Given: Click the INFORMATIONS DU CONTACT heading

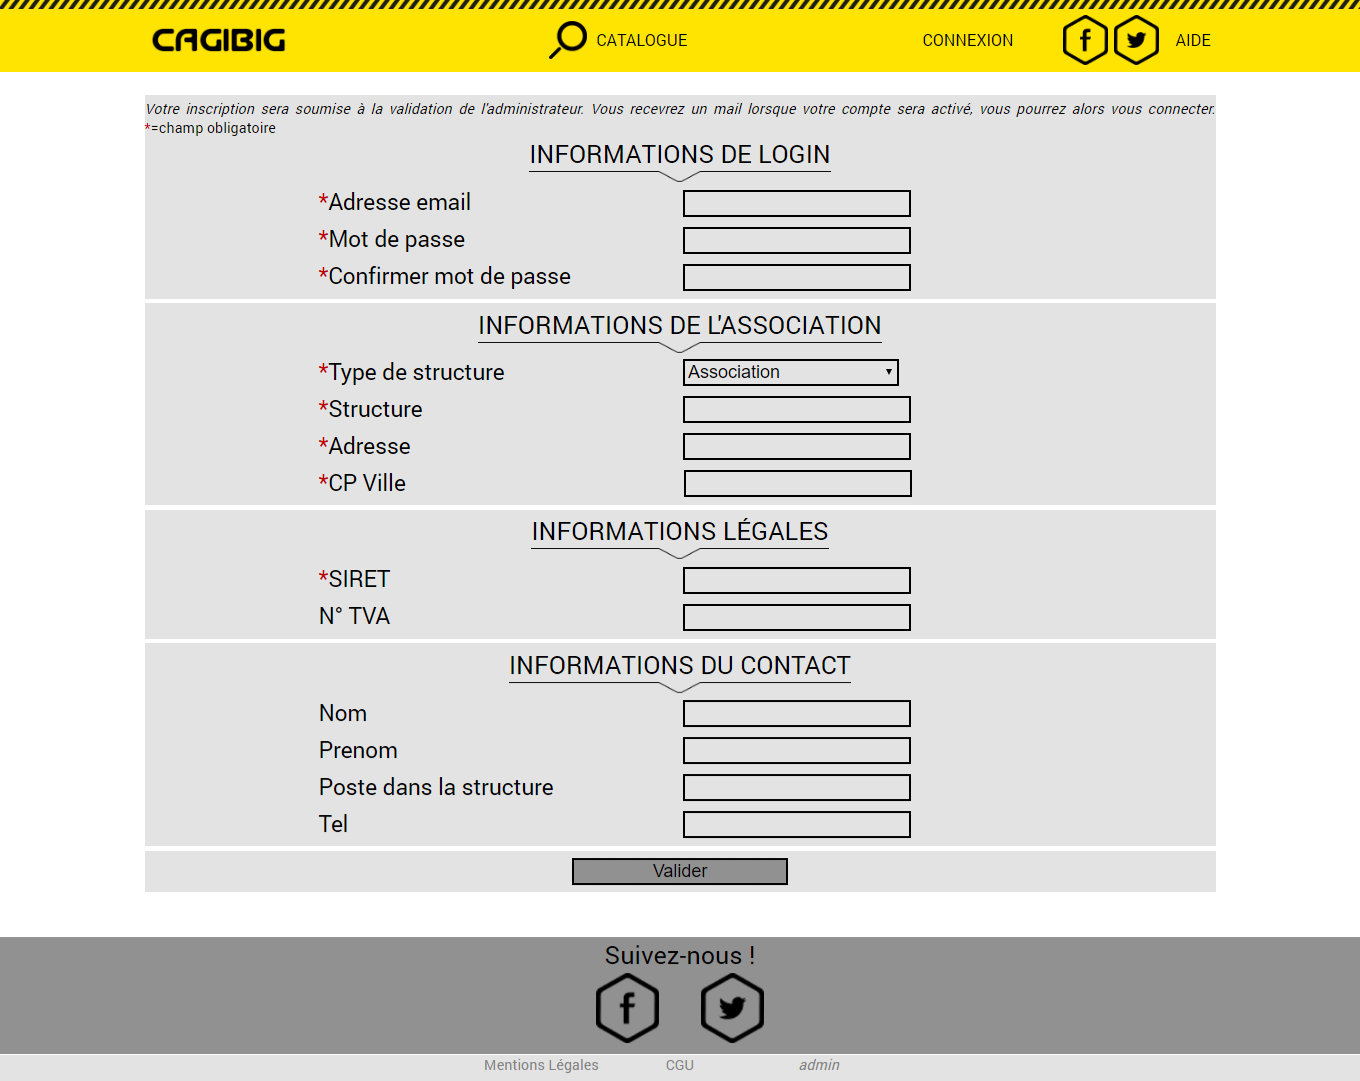Looking at the screenshot, I should (680, 666).
